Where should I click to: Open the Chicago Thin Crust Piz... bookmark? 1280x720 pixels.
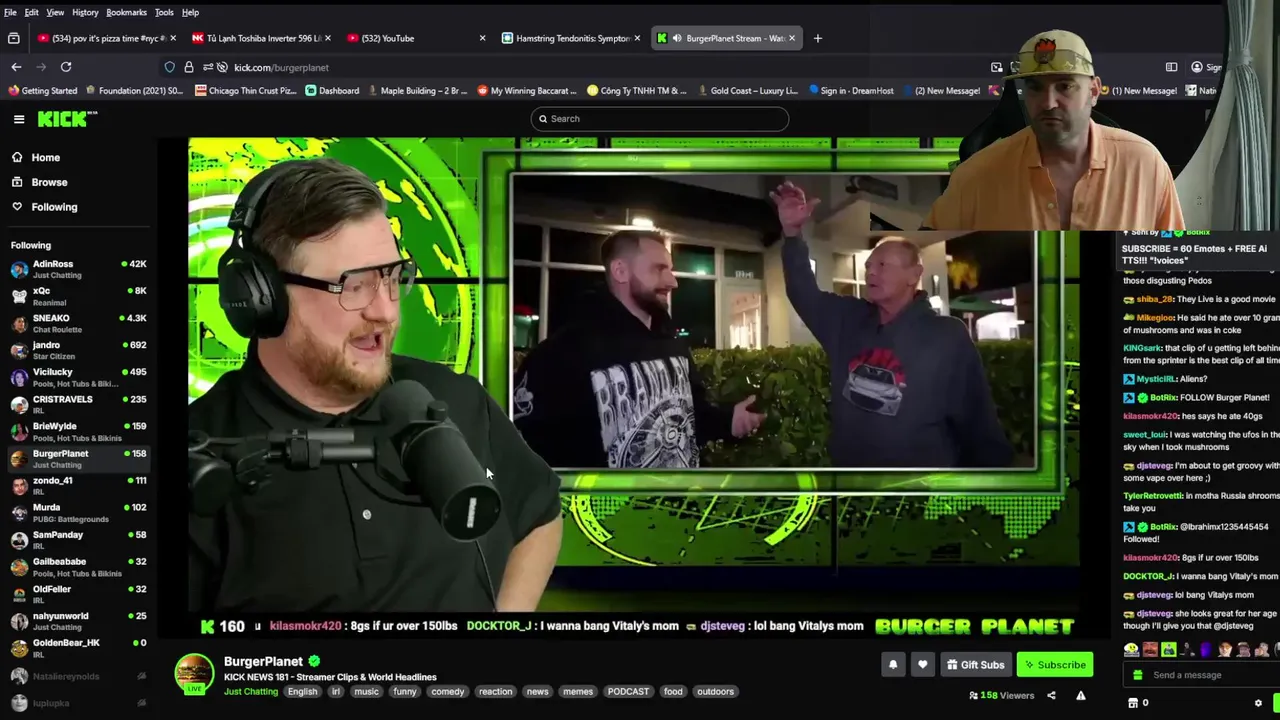click(x=245, y=91)
